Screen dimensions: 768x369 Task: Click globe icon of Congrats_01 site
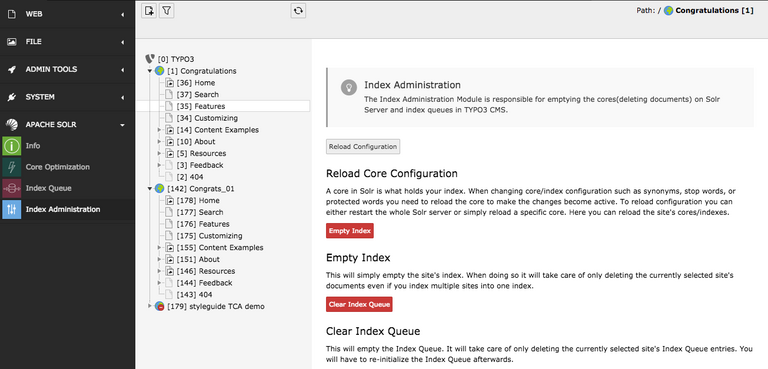(159, 189)
